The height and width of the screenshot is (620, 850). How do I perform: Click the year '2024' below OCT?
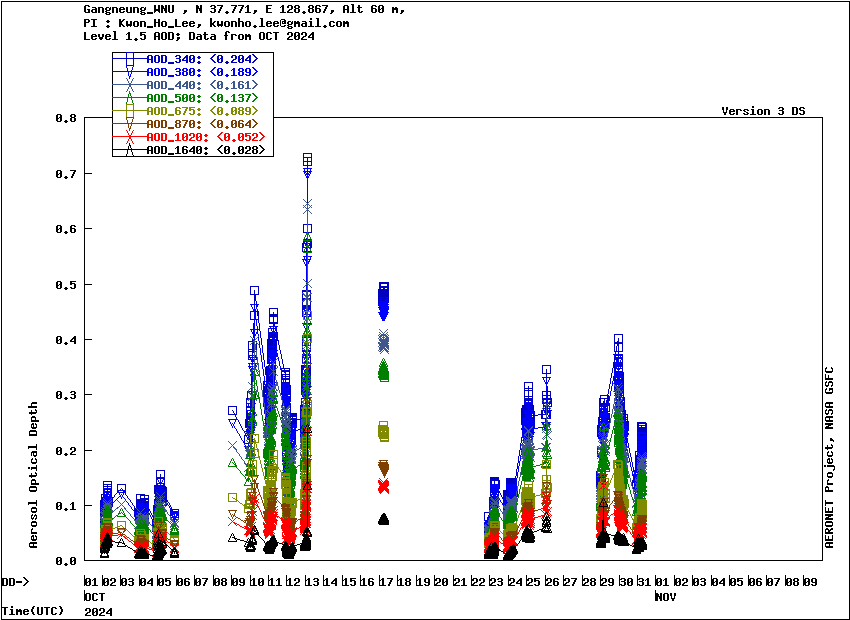(98, 612)
